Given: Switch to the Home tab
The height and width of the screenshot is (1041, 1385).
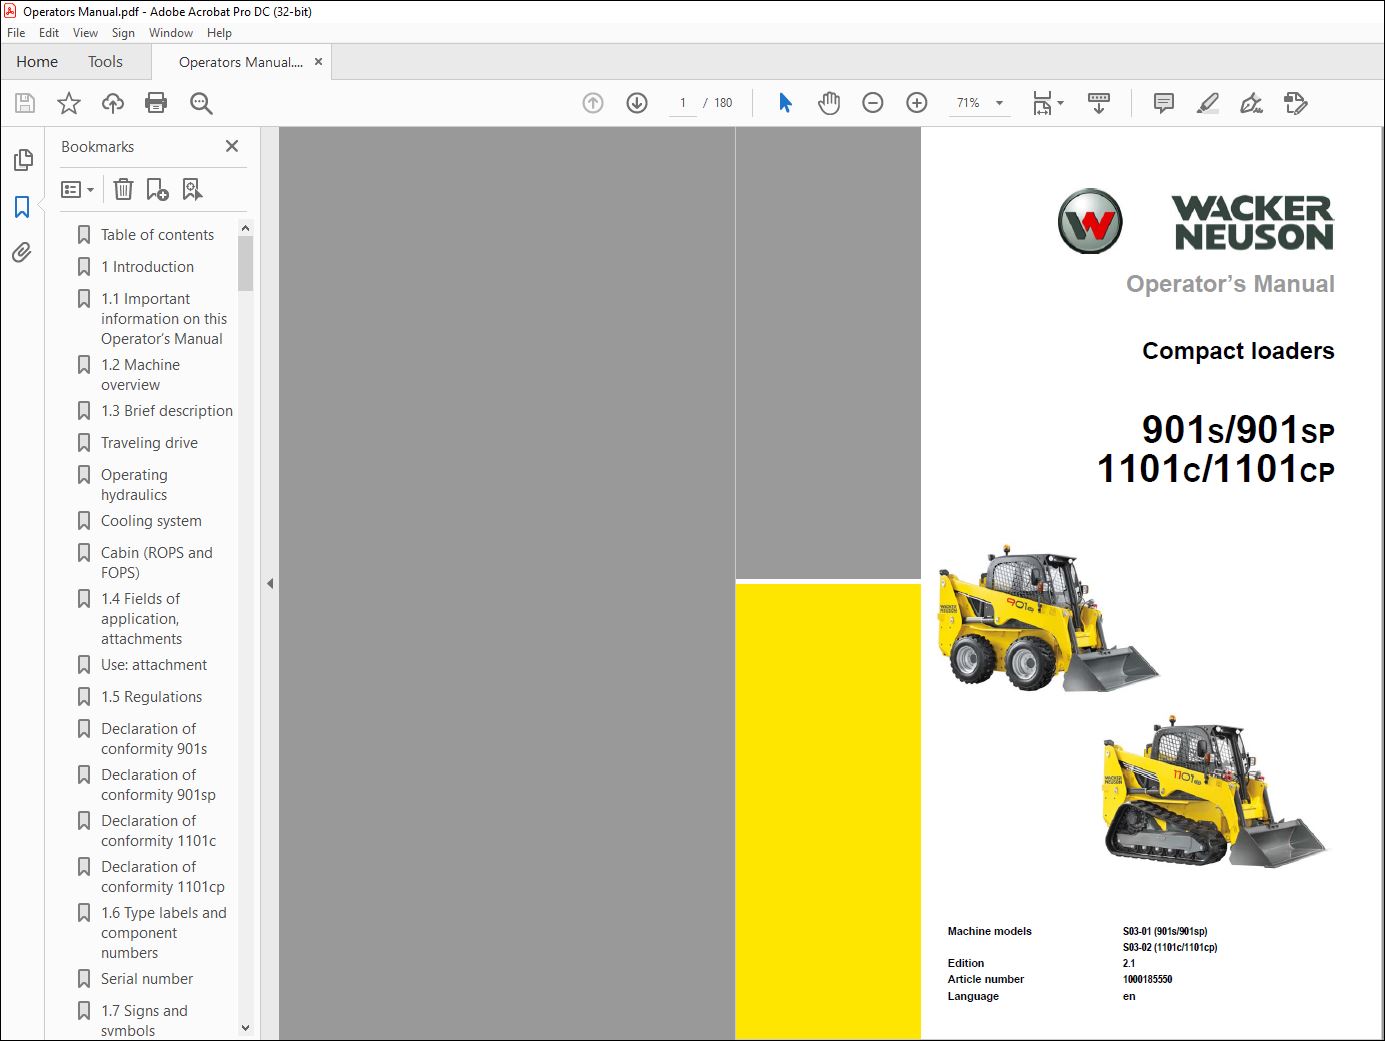Looking at the screenshot, I should pos(37,62).
